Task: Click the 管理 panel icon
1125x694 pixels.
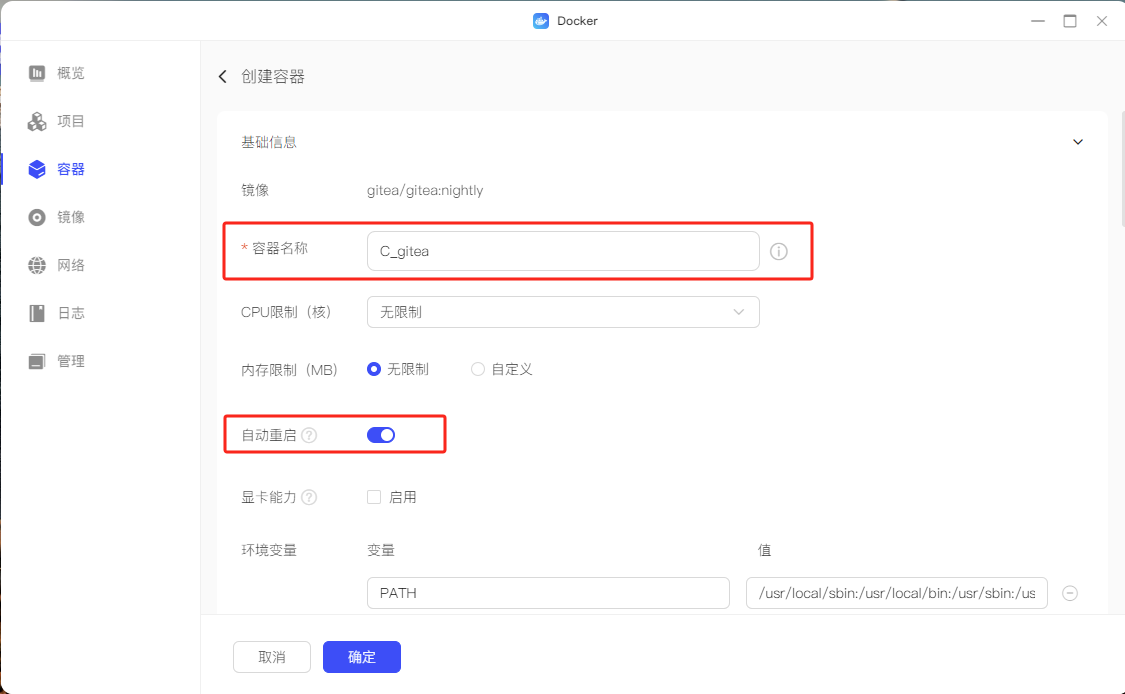Action: [37, 362]
